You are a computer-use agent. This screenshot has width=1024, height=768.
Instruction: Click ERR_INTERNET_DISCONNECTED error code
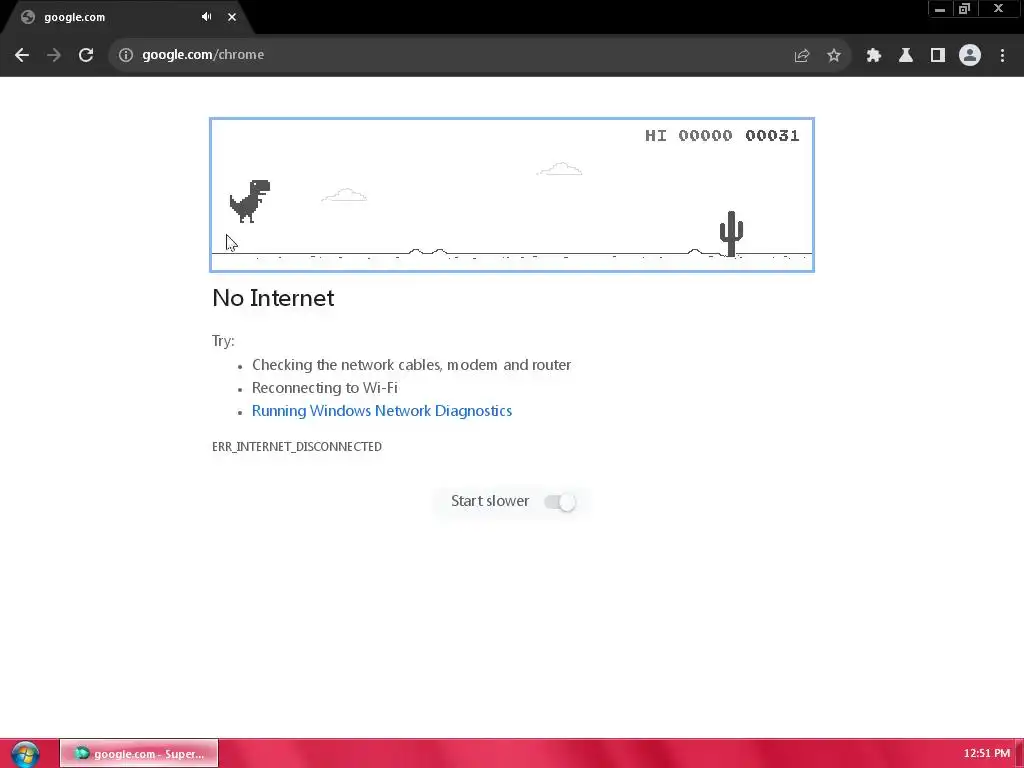click(x=296, y=447)
